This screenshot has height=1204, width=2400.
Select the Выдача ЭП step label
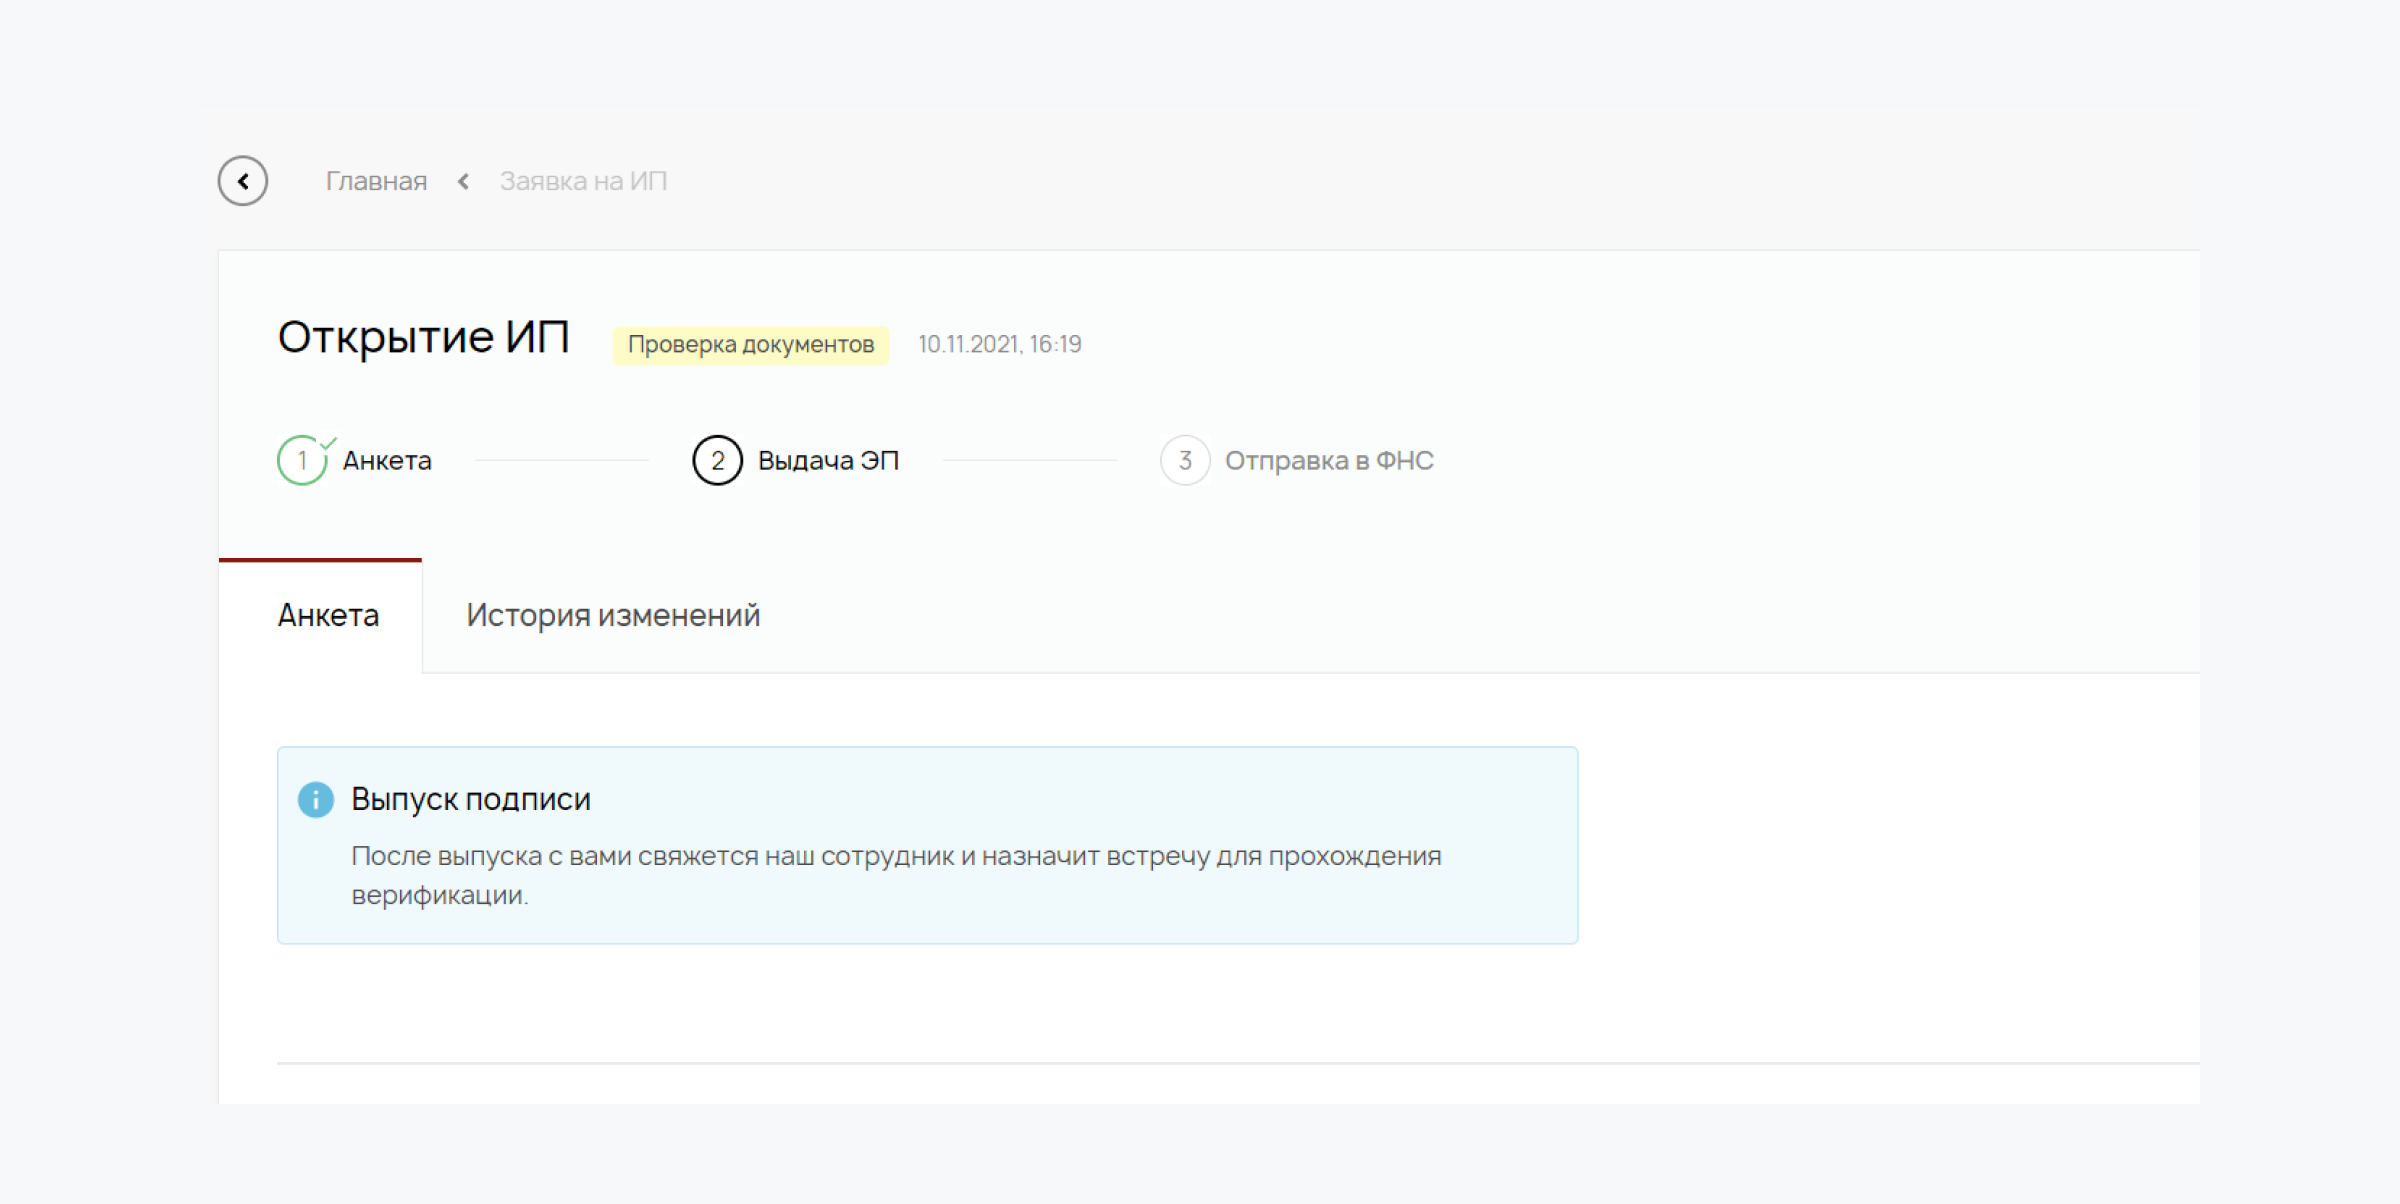(828, 461)
